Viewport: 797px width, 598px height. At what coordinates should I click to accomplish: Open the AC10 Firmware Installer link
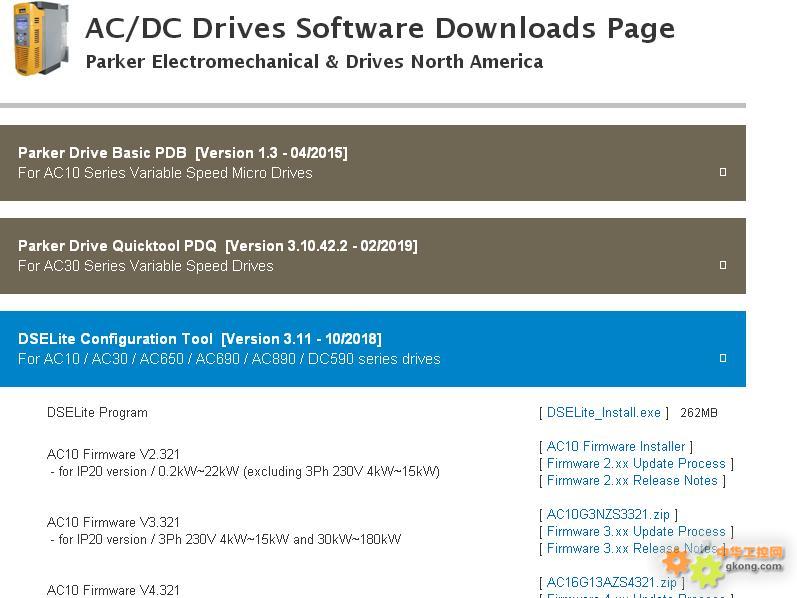click(x=616, y=446)
